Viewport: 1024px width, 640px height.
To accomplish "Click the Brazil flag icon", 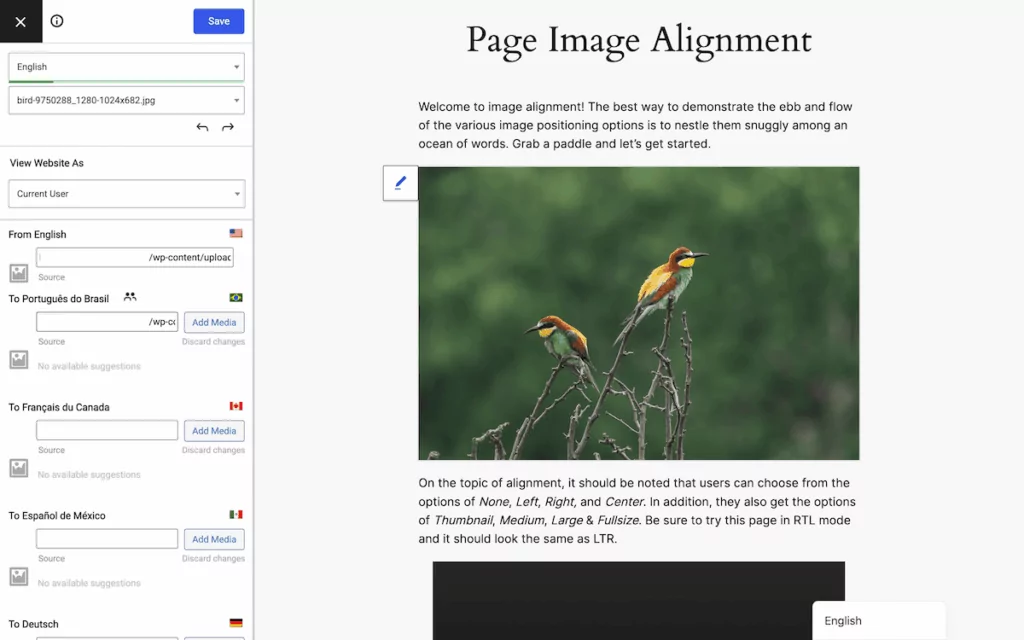I will click(x=236, y=298).
